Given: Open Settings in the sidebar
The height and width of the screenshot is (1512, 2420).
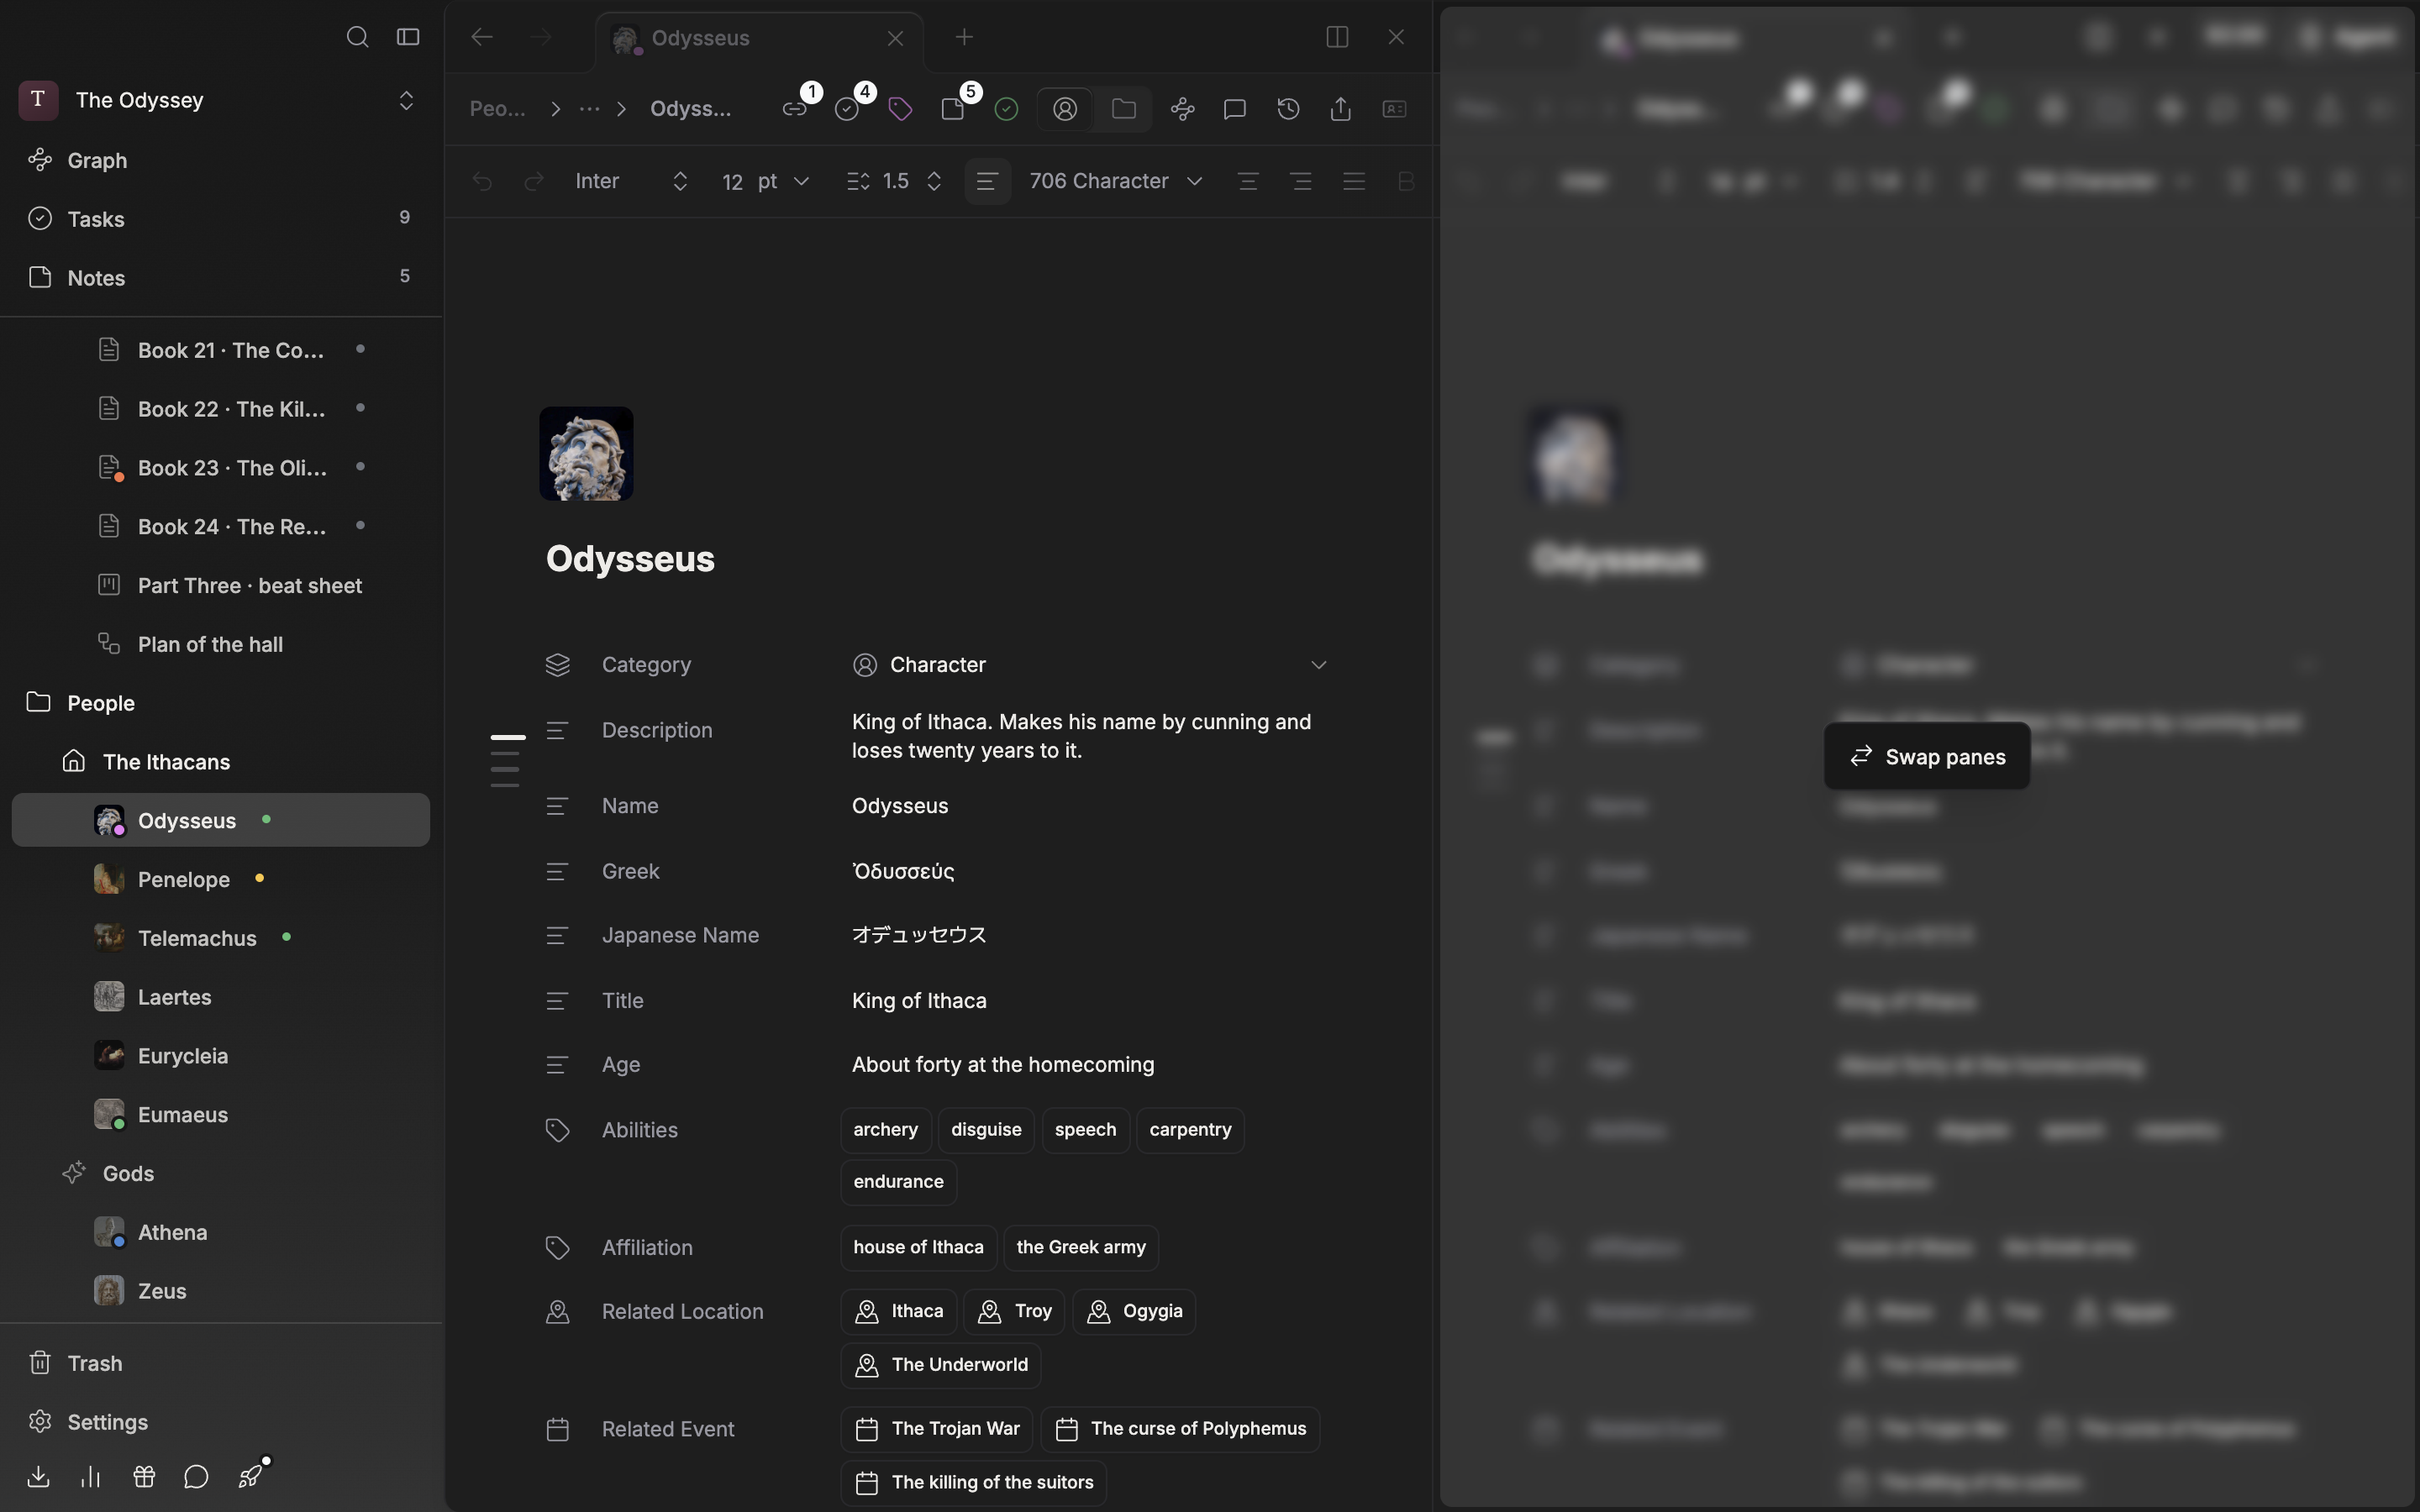Looking at the screenshot, I should [x=221, y=1422].
